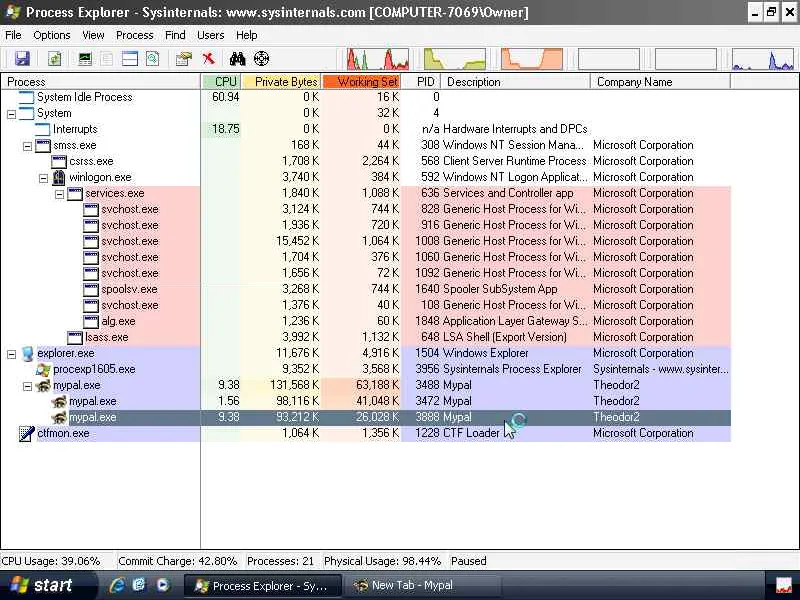Sort by the Working Set column header
The image size is (800, 600).
362,82
